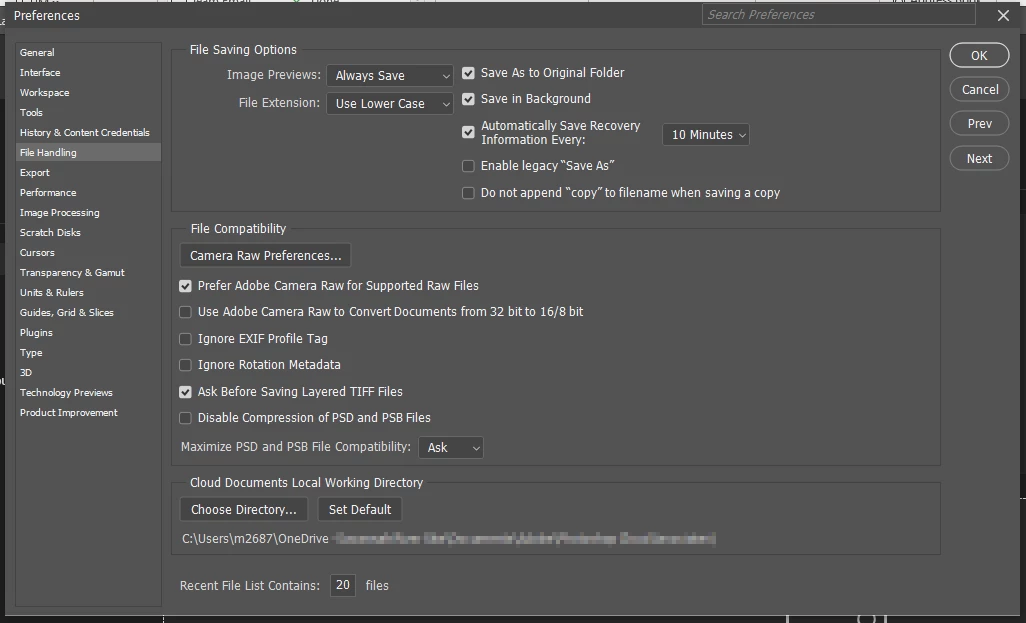
Task: Check Disable Compression of PSD and PSB
Action: point(185,418)
